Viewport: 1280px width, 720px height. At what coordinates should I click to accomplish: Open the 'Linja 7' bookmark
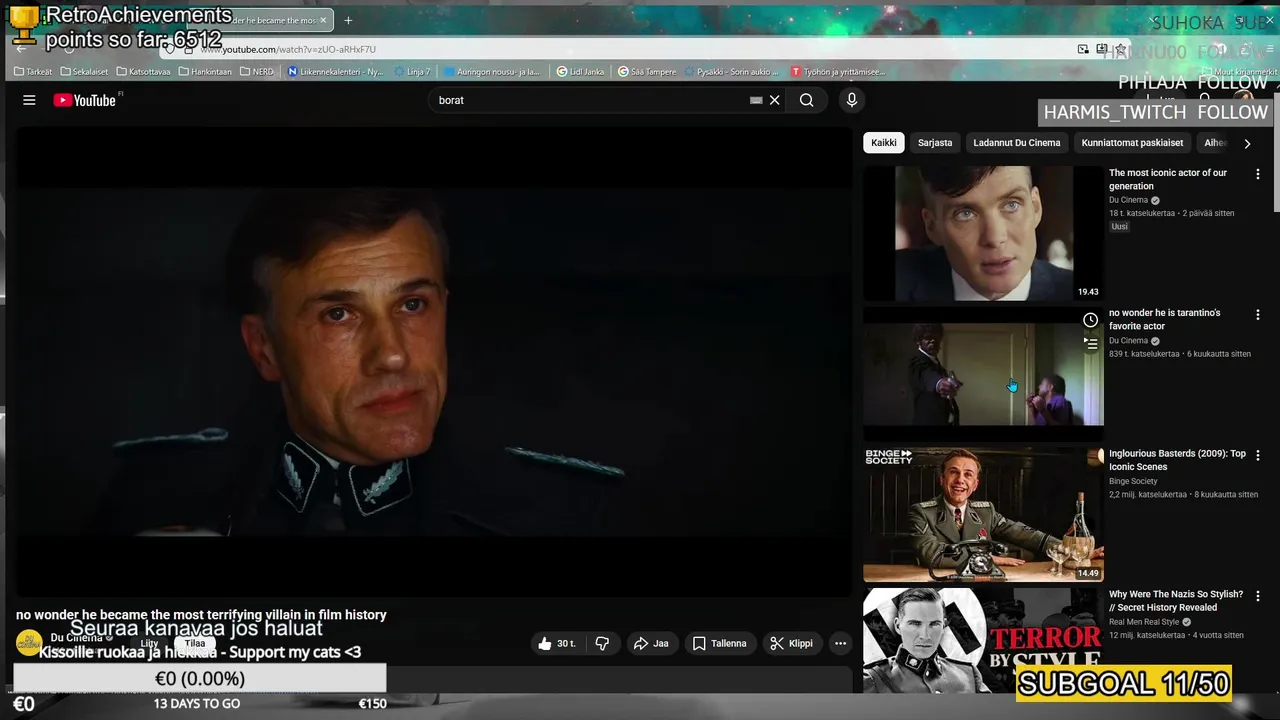point(413,72)
